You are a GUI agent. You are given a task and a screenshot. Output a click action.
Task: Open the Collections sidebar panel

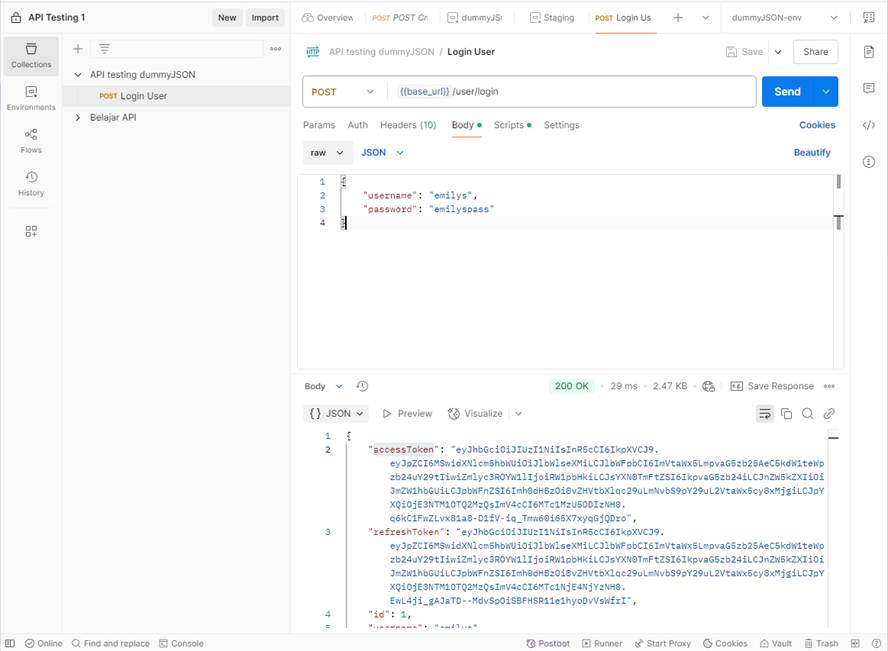tap(31, 55)
